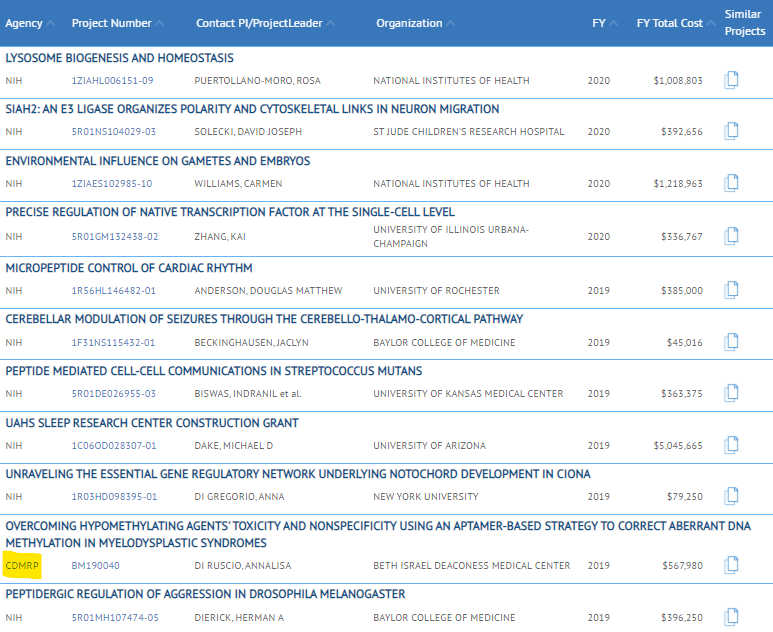Select organization NEW YORK UNIVERSITY

tap(426, 496)
